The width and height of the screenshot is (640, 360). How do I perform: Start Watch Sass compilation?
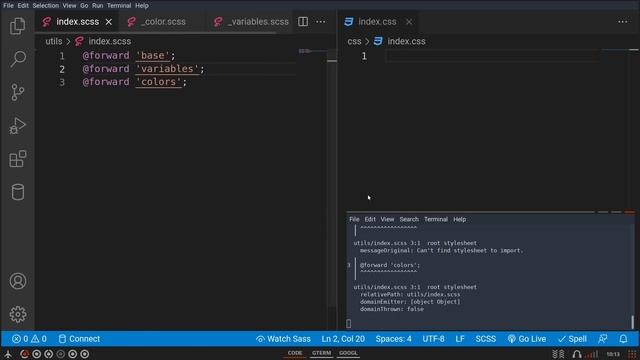(283, 339)
